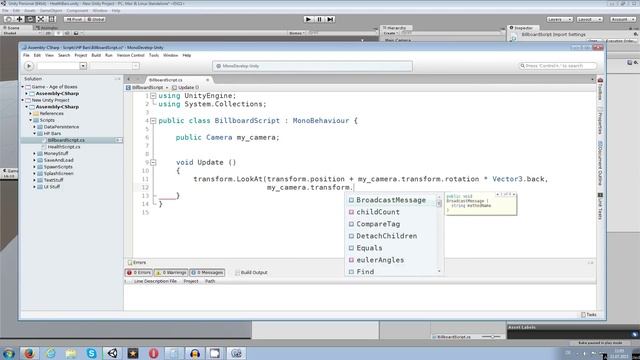Open the Layout dropdown in Unity
The image size is (640, 360).
tap(589, 19)
